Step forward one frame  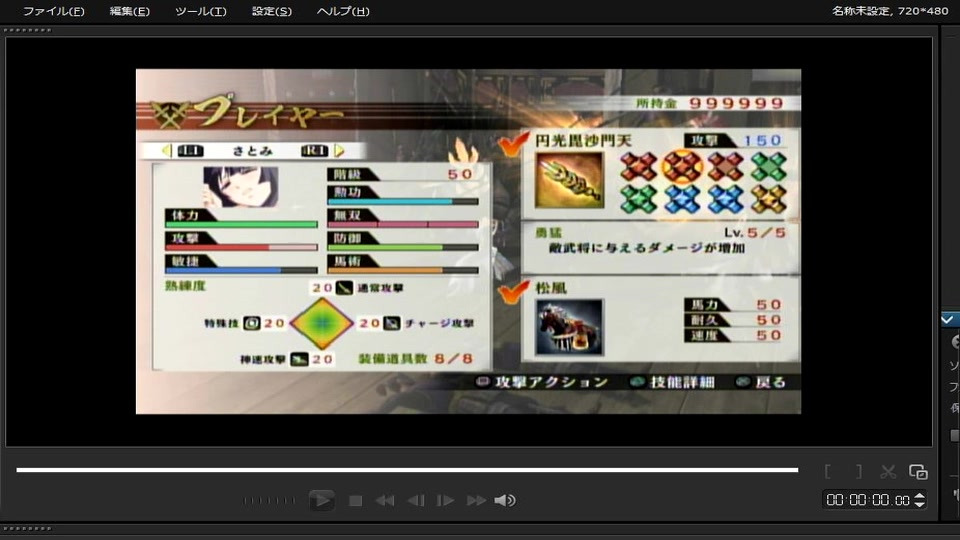click(x=445, y=501)
